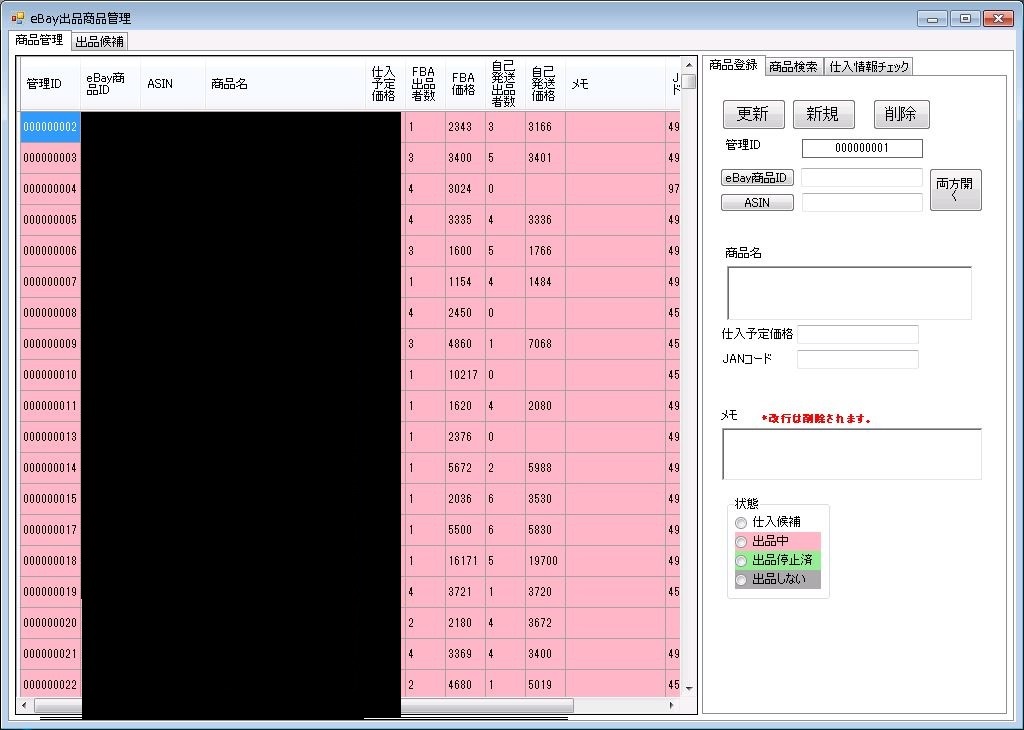
Task: Click into the メモ text area
Action: point(852,454)
